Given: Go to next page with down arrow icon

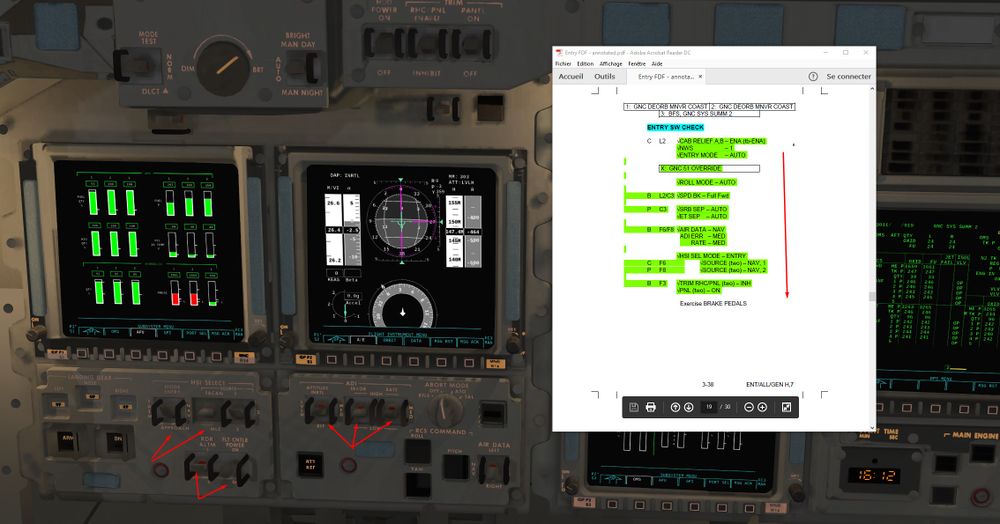Looking at the screenshot, I should (x=689, y=407).
